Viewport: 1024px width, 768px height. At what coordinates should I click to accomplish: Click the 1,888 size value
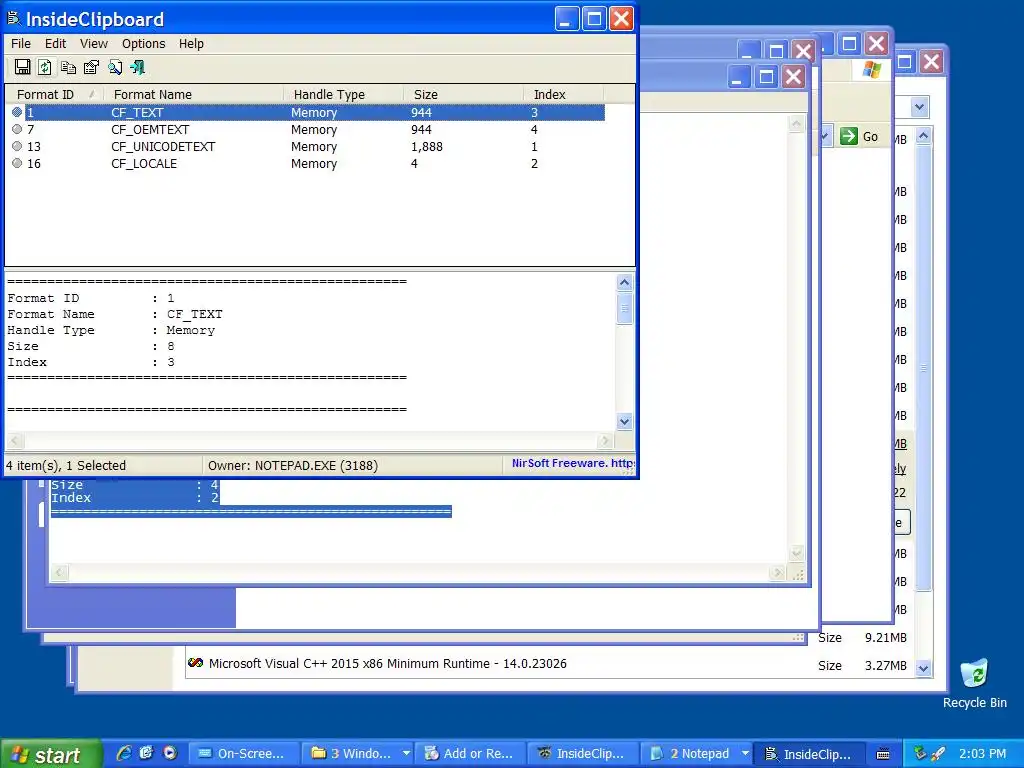click(x=426, y=146)
